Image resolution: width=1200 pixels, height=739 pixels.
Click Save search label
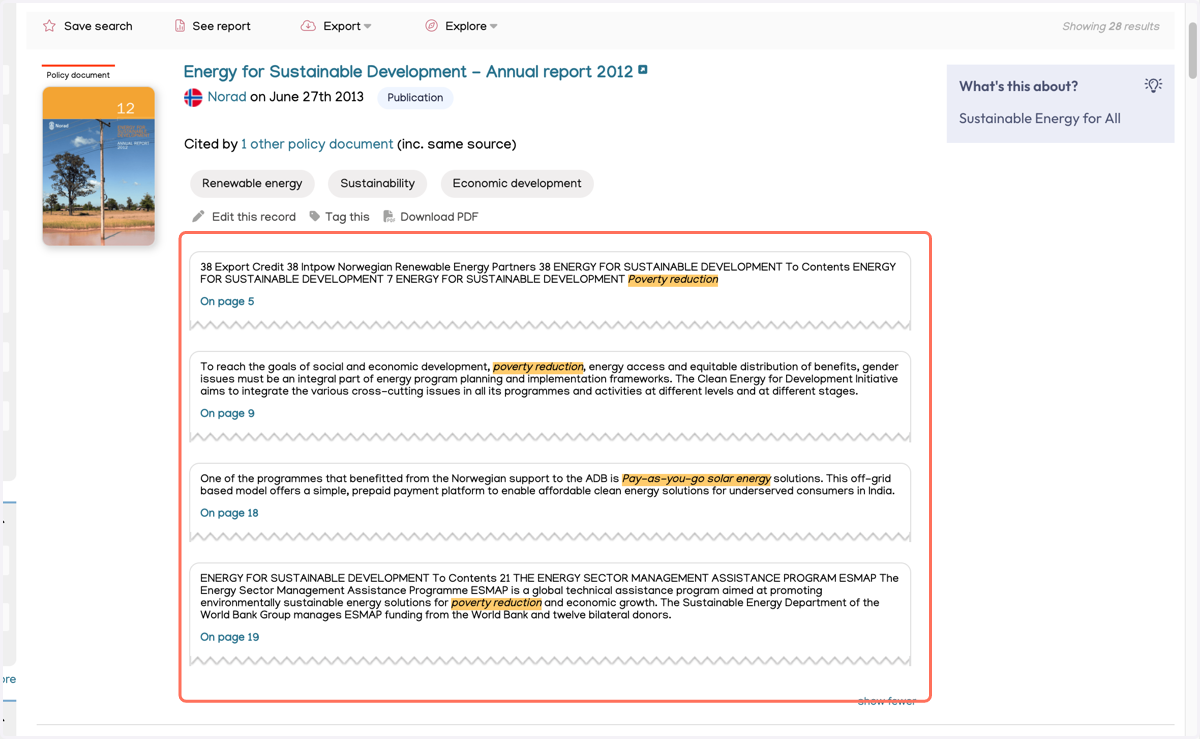coord(98,26)
